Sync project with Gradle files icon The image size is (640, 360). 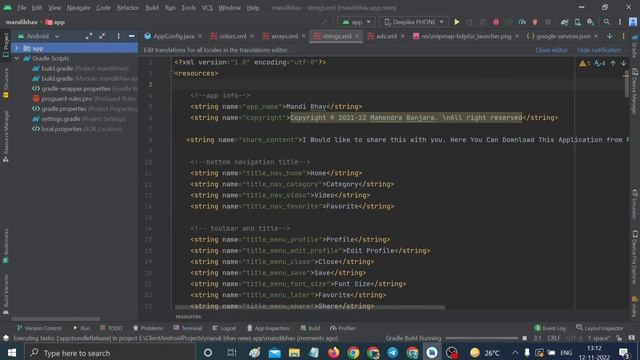(564, 22)
